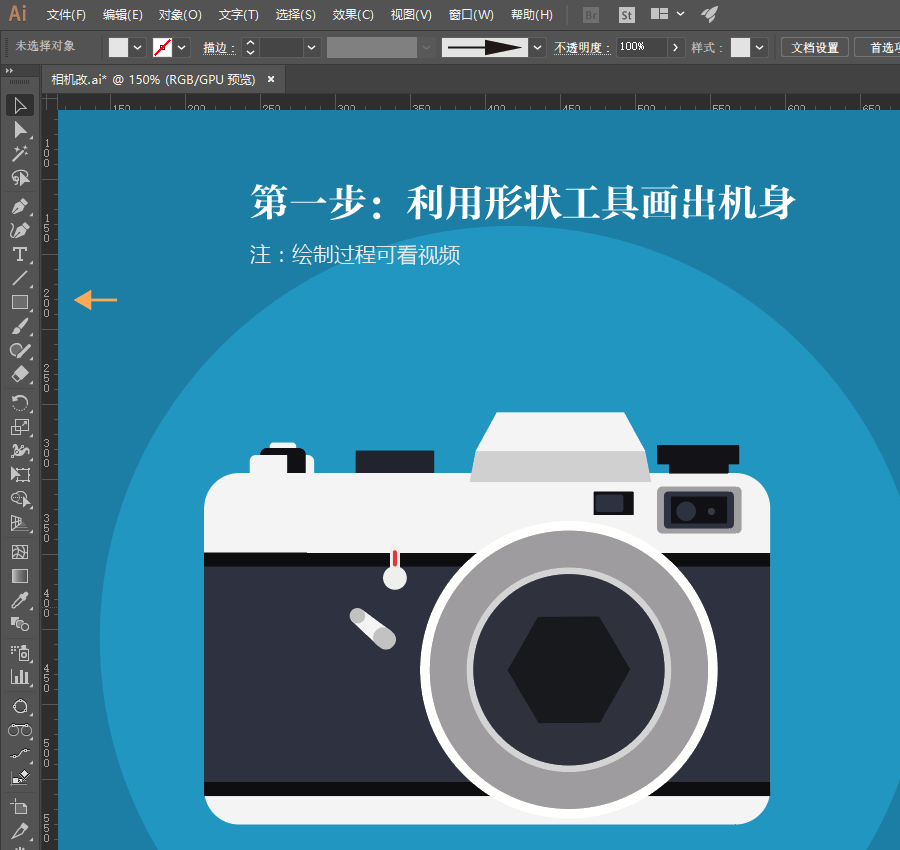Open the graphic style (样式) dropdown
The height and width of the screenshot is (850, 900).
tap(759, 48)
